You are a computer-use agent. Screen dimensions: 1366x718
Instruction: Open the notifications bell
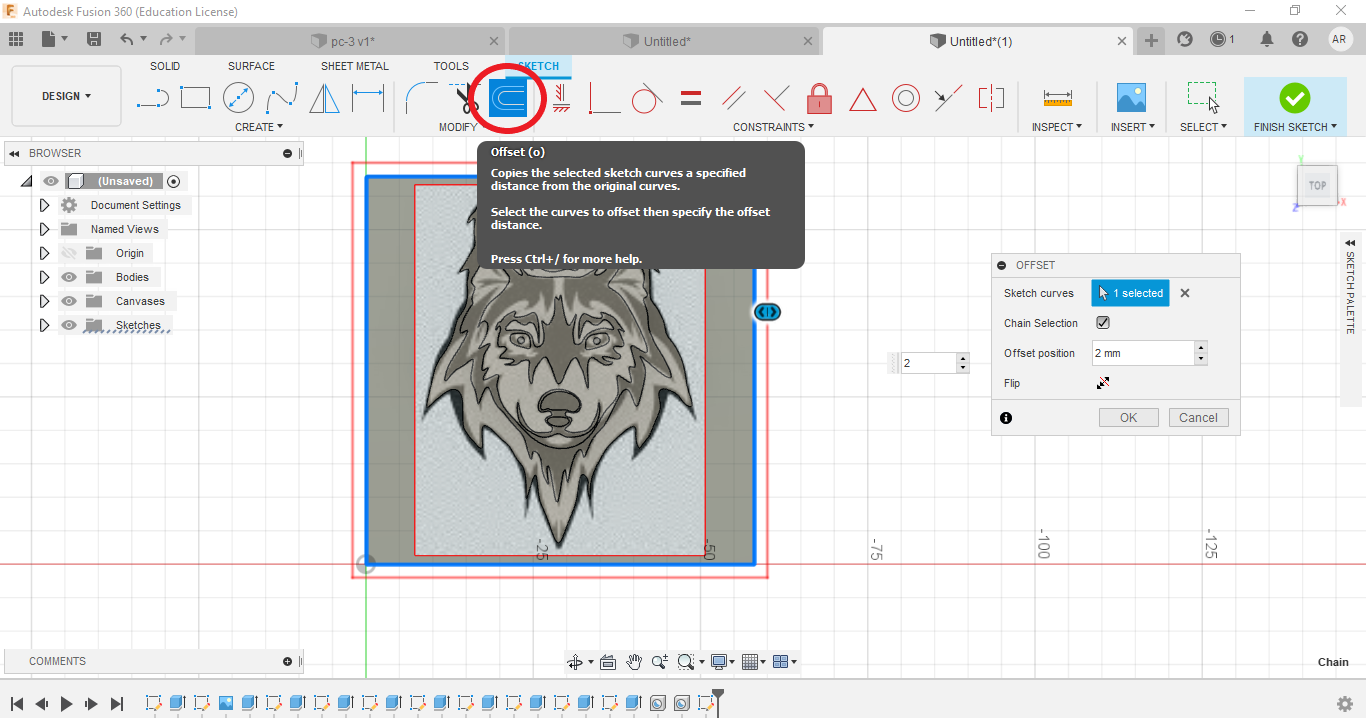pyautogui.click(x=1267, y=39)
